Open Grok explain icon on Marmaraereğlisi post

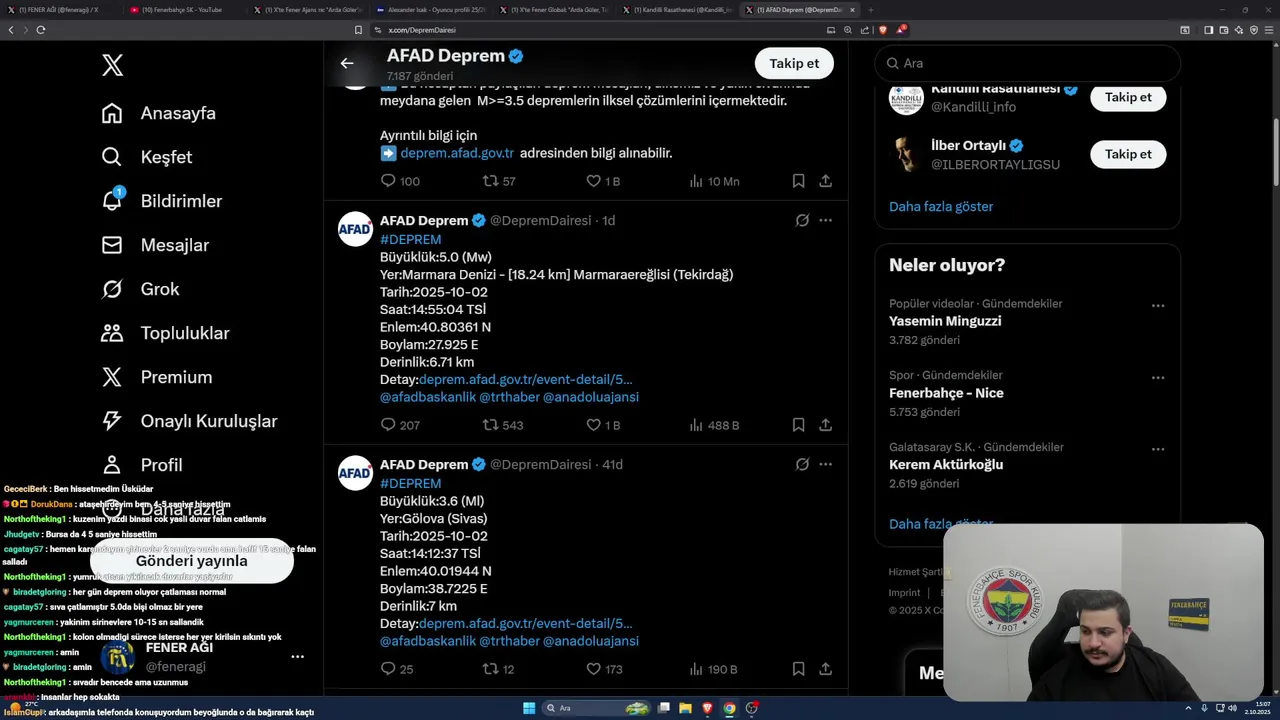802,220
